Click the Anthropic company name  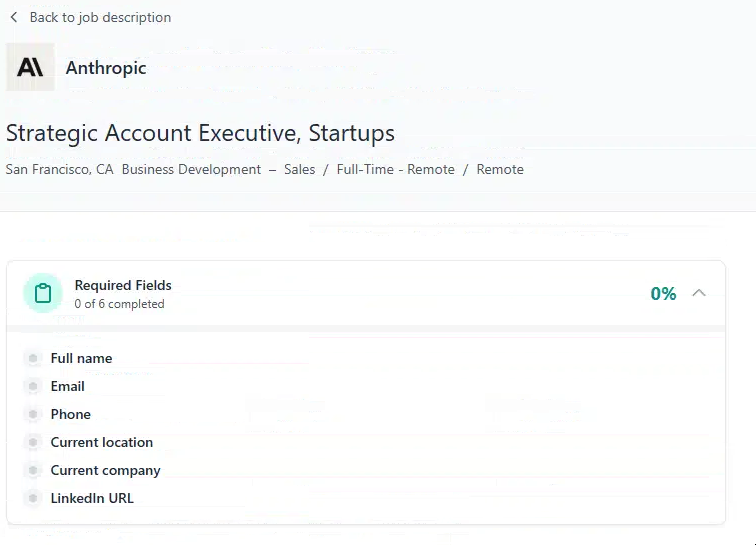click(x=106, y=68)
